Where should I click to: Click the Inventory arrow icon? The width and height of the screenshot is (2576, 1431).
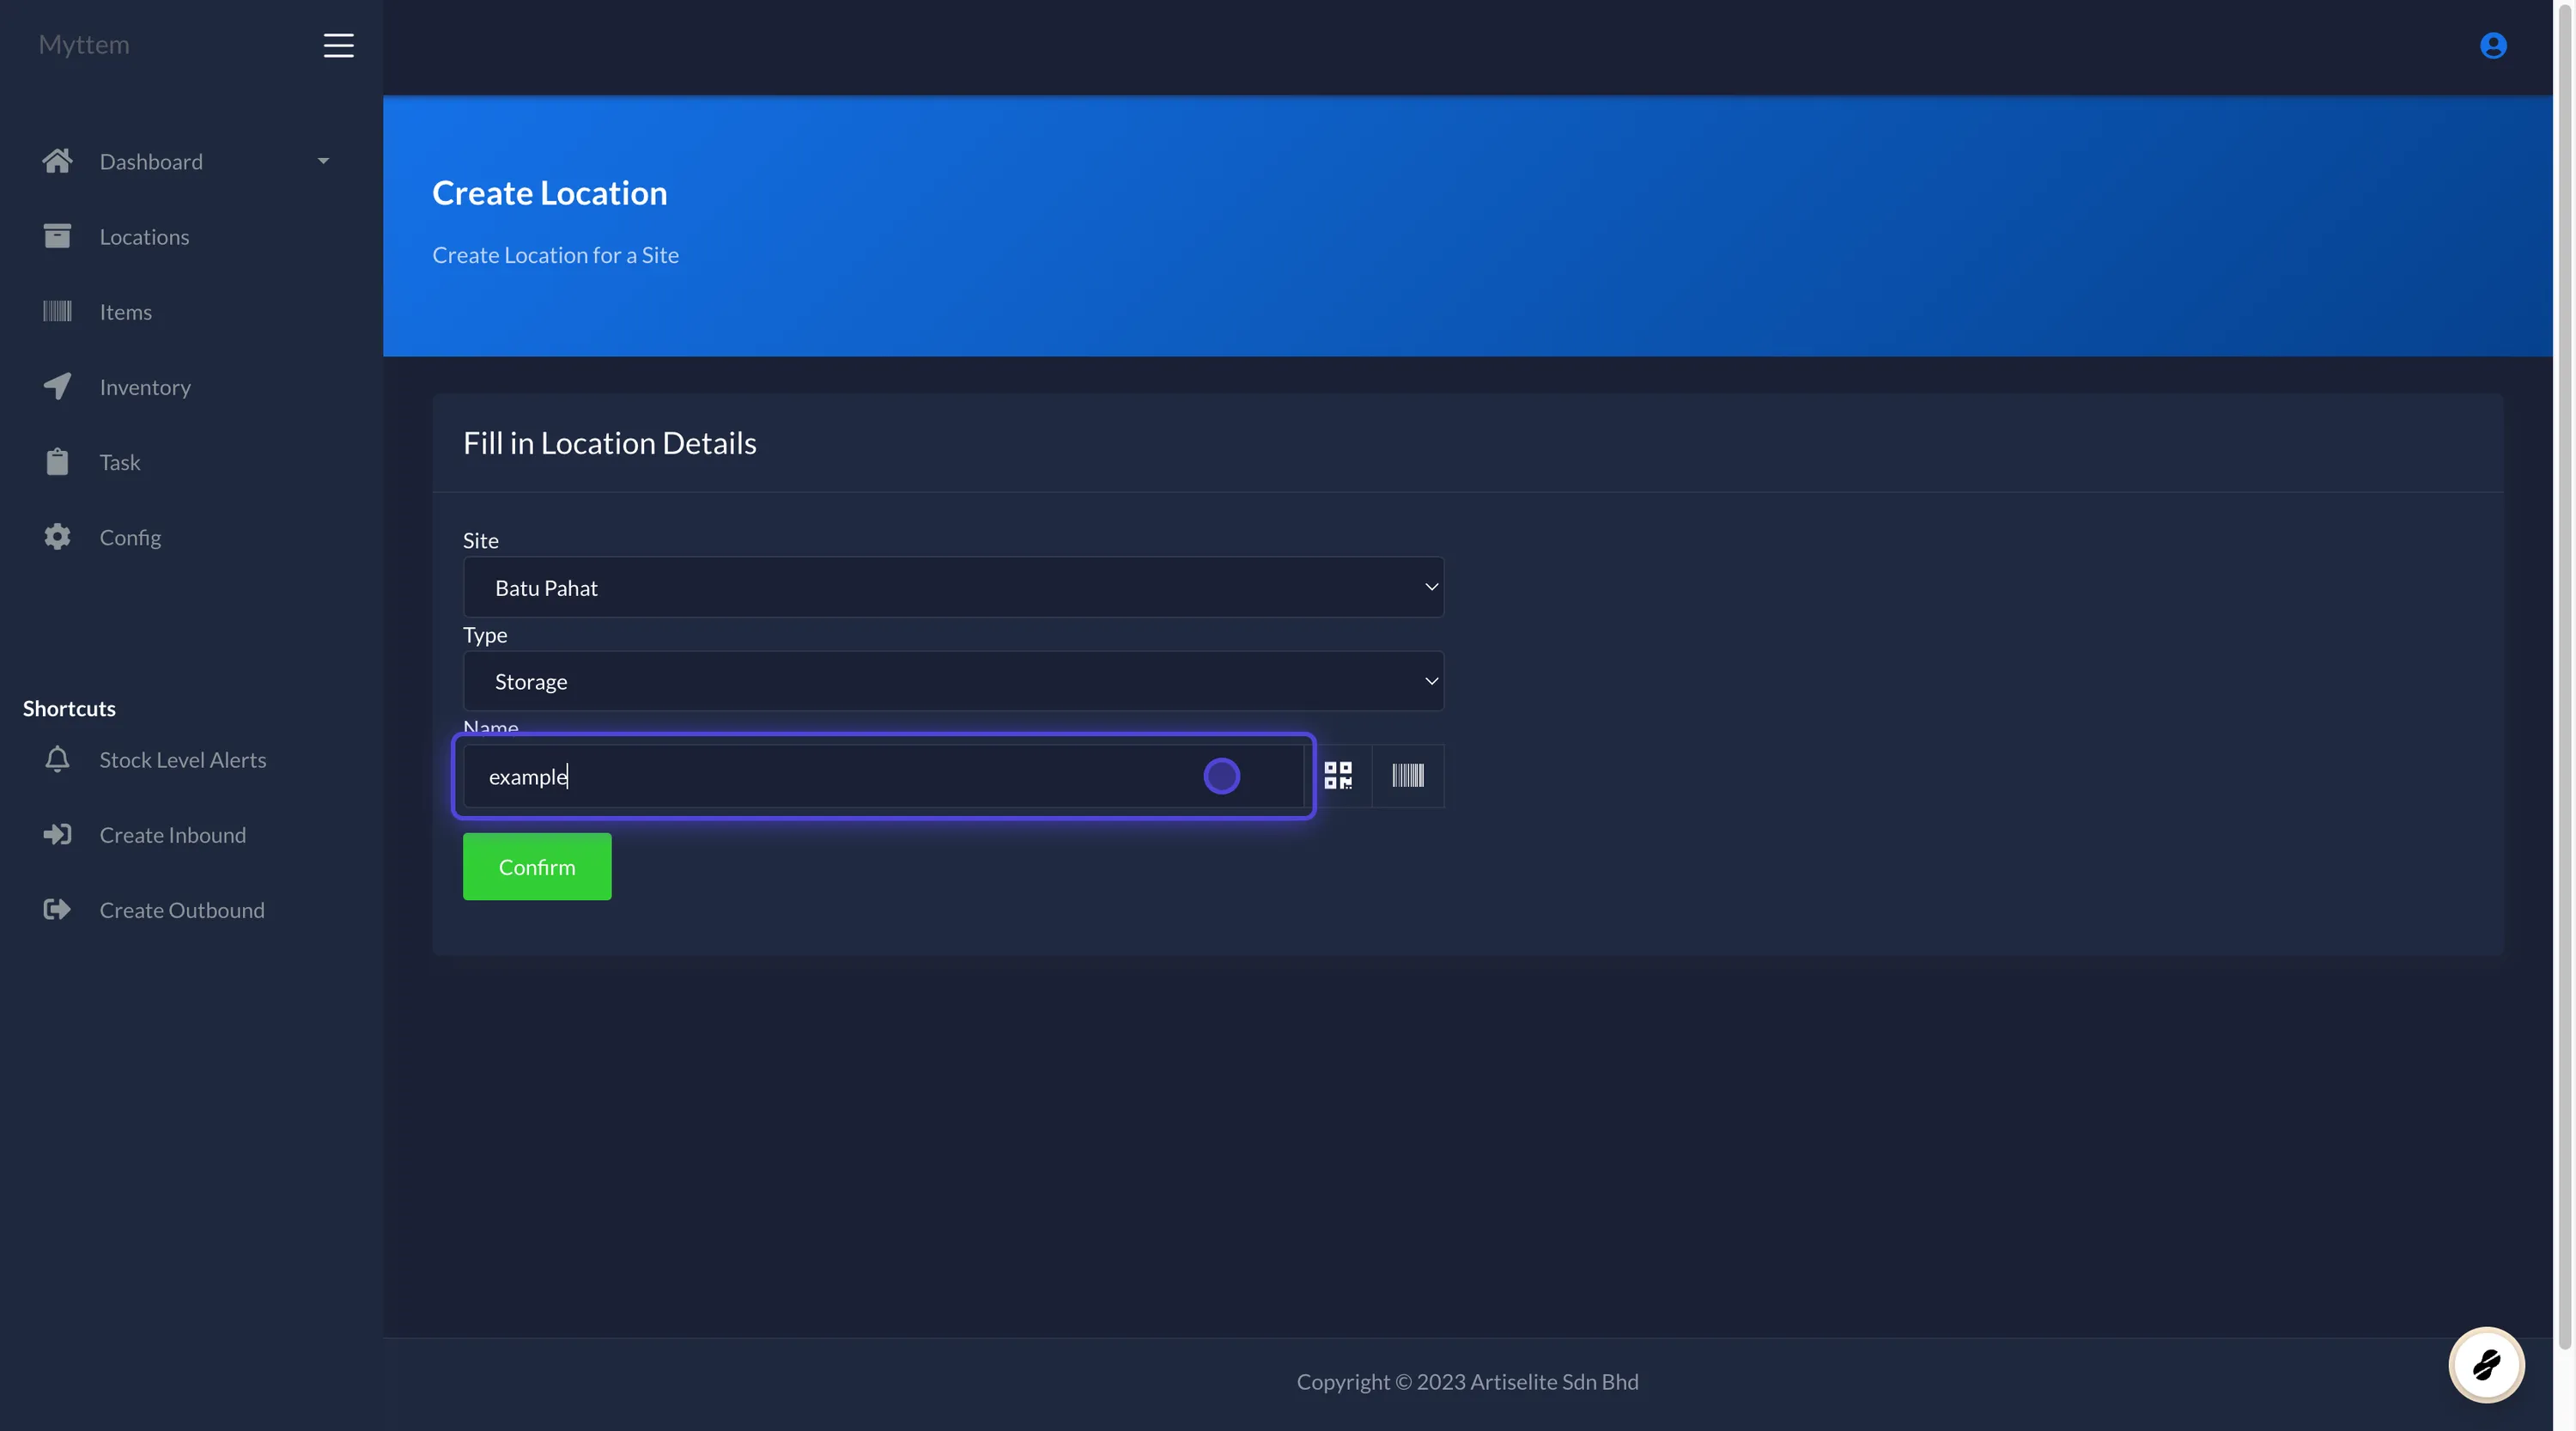tap(57, 387)
